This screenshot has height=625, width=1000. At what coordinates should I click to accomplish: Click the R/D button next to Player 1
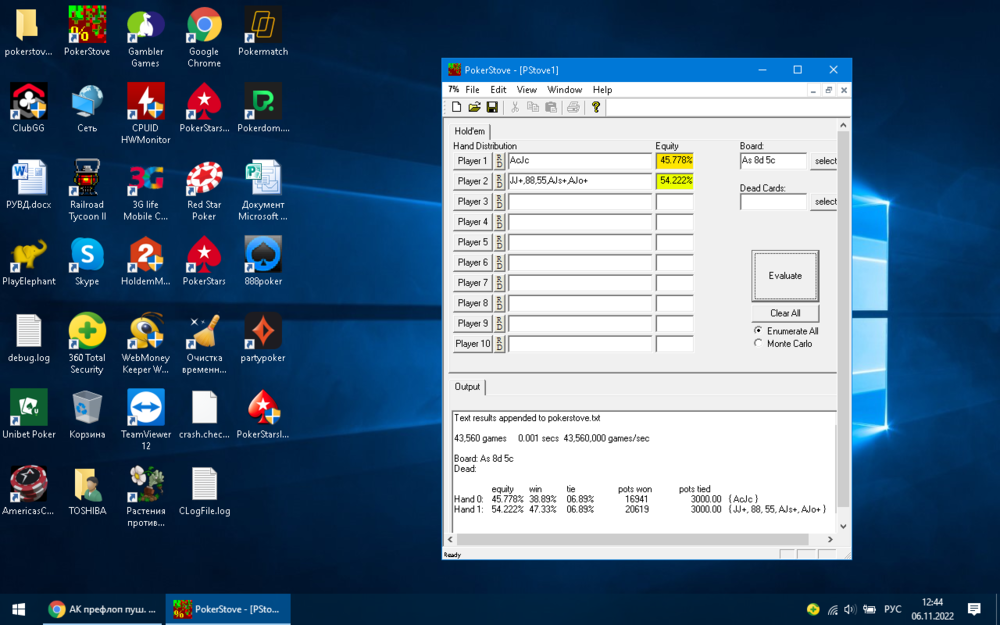pos(500,161)
